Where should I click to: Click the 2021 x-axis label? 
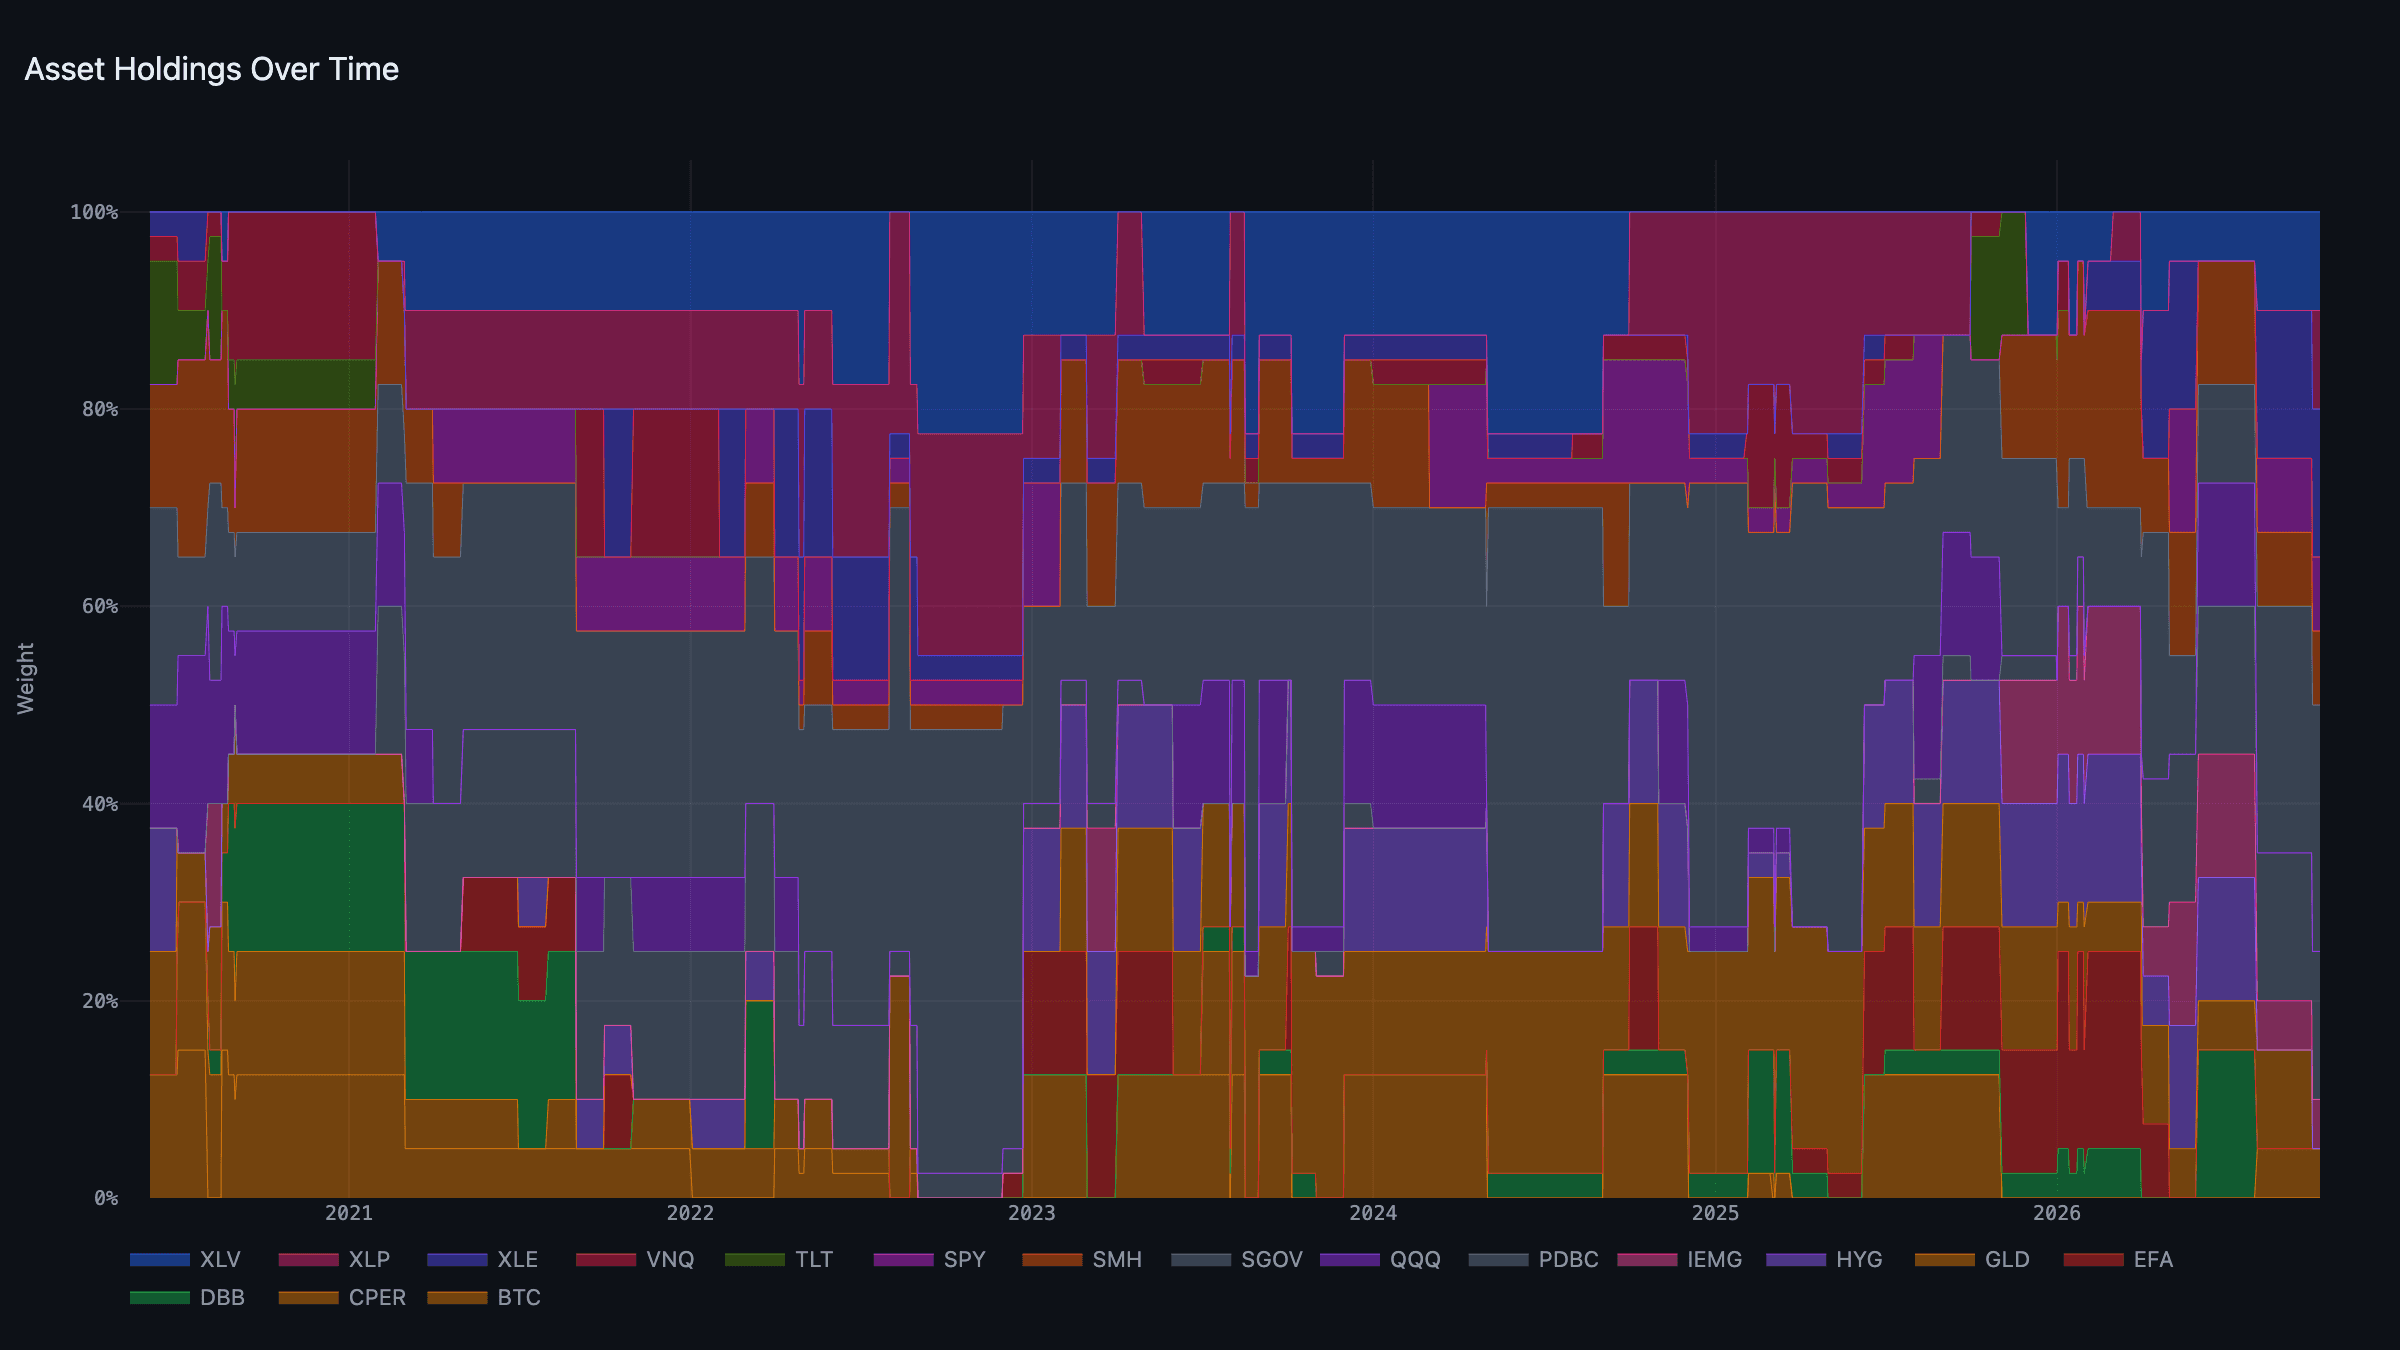pyautogui.click(x=349, y=1213)
